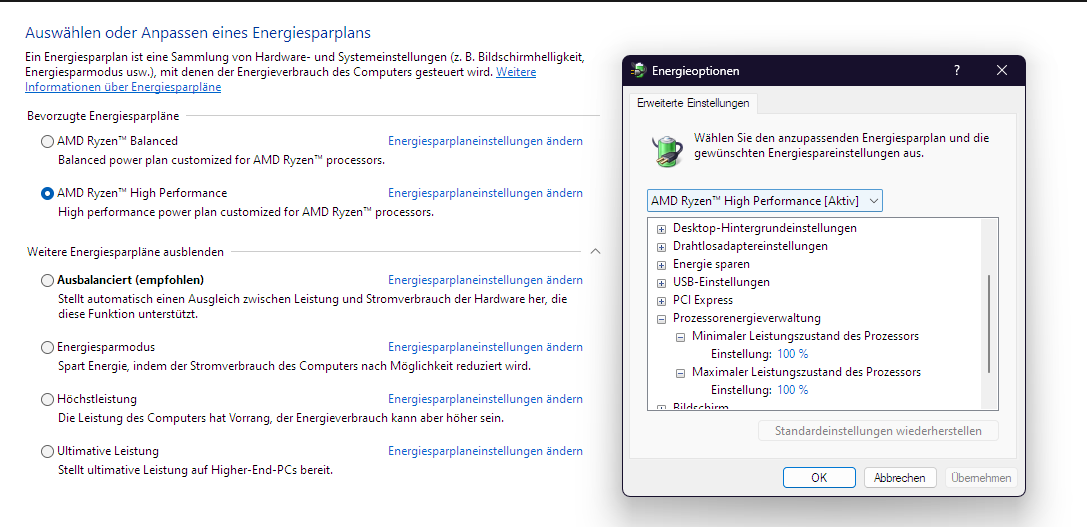1087x527 pixels.
Task: Close the Energieoptionen dialog
Action: 1002,70
